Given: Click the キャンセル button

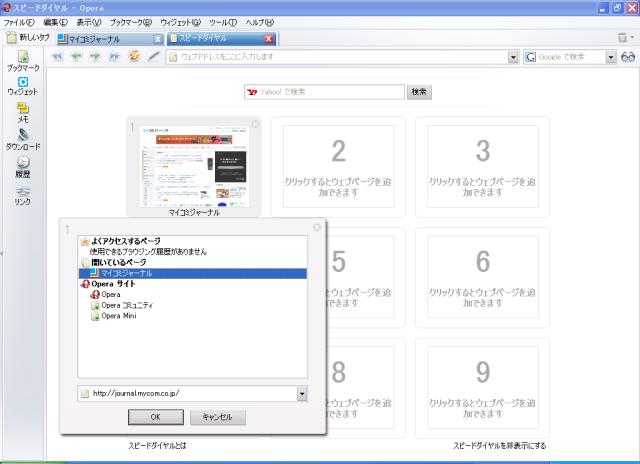Looking at the screenshot, I should (218, 417).
